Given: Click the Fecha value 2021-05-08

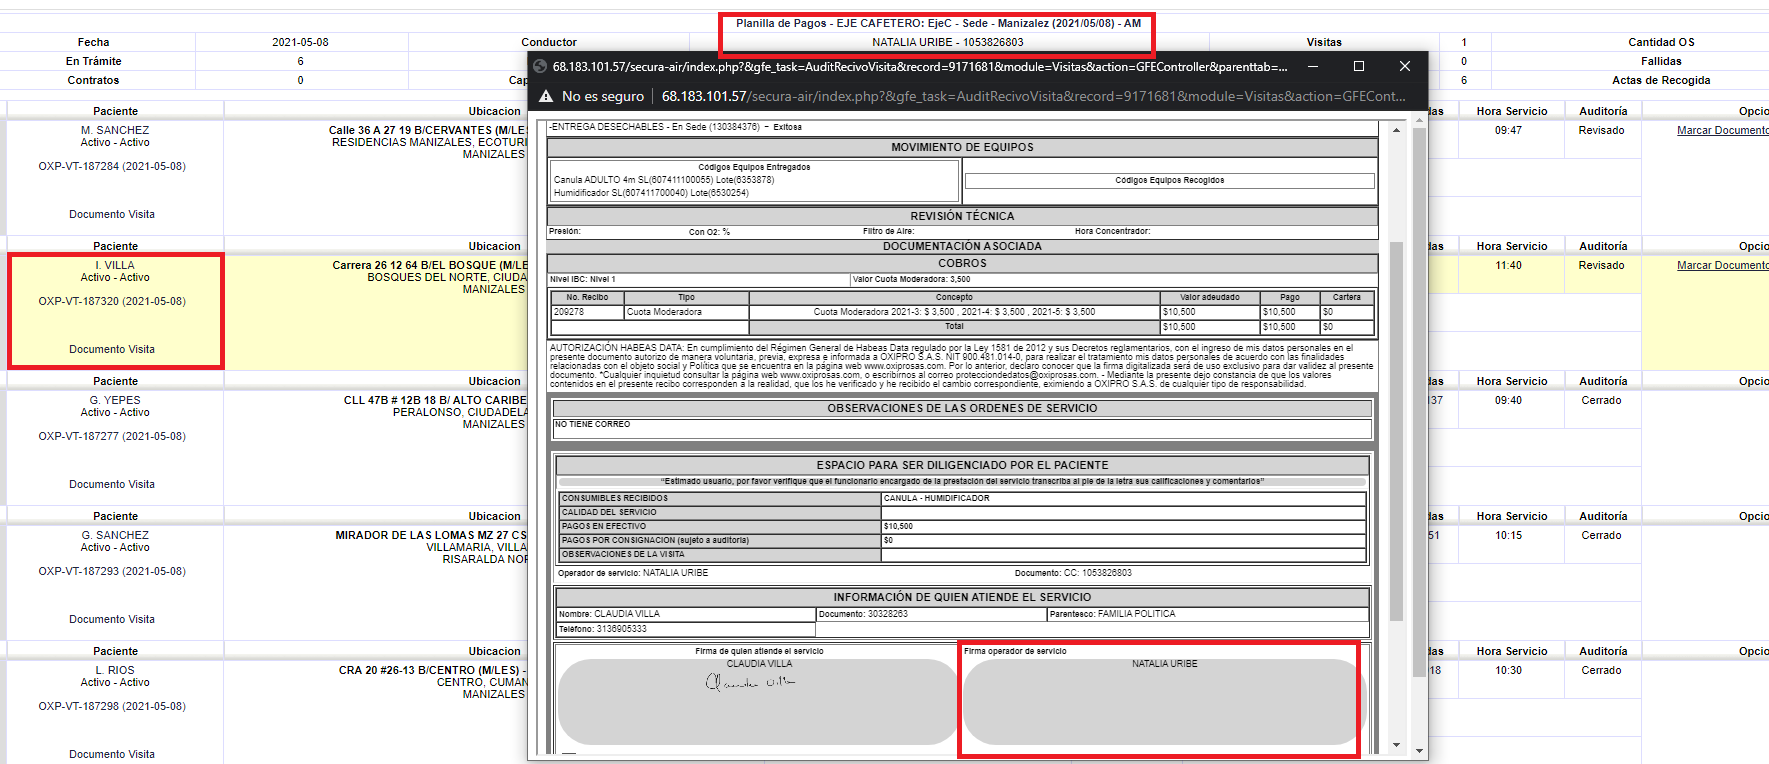Looking at the screenshot, I should 300,42.
